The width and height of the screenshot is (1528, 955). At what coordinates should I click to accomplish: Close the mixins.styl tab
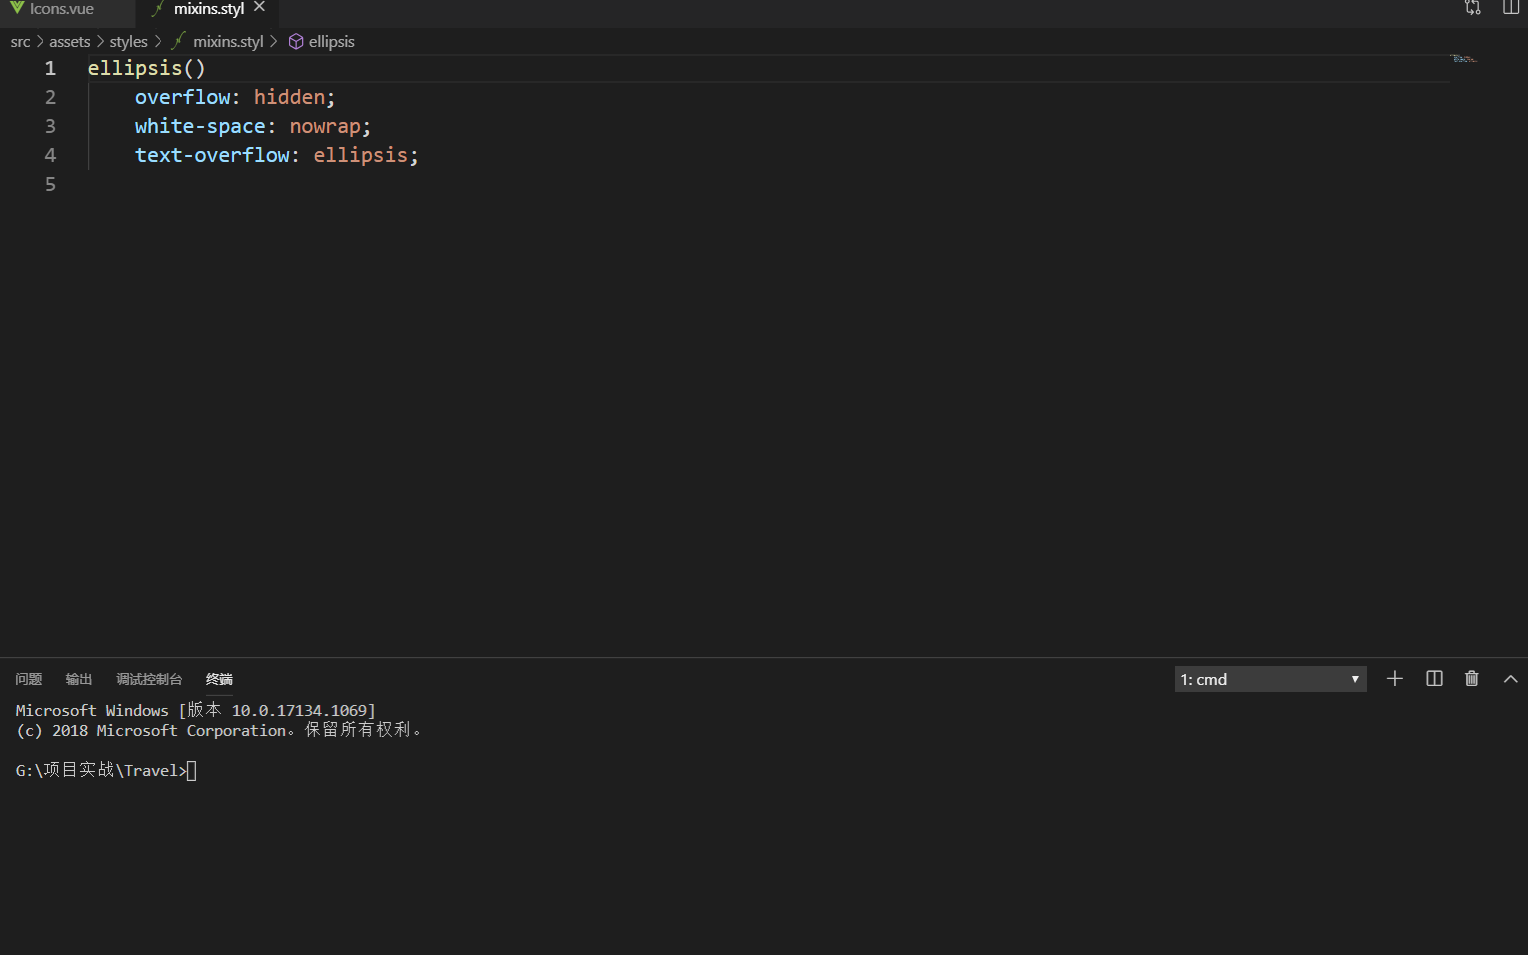[258, 8]
